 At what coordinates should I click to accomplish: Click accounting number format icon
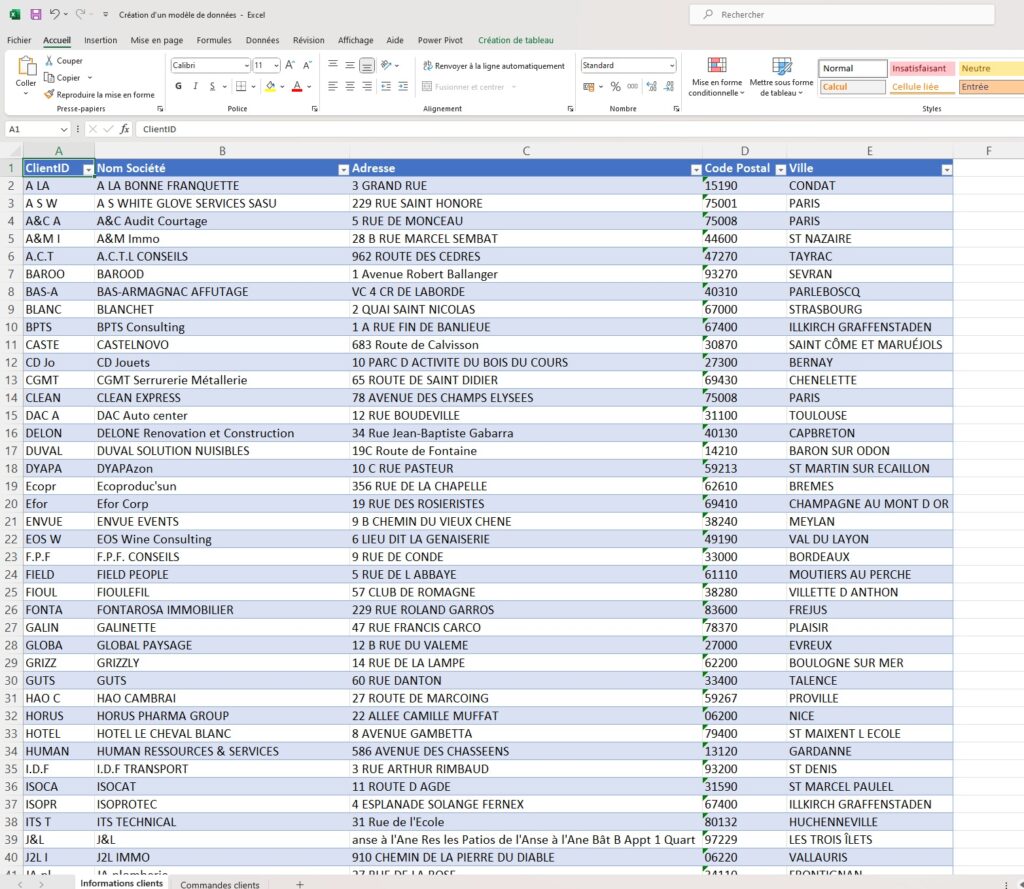589,86
